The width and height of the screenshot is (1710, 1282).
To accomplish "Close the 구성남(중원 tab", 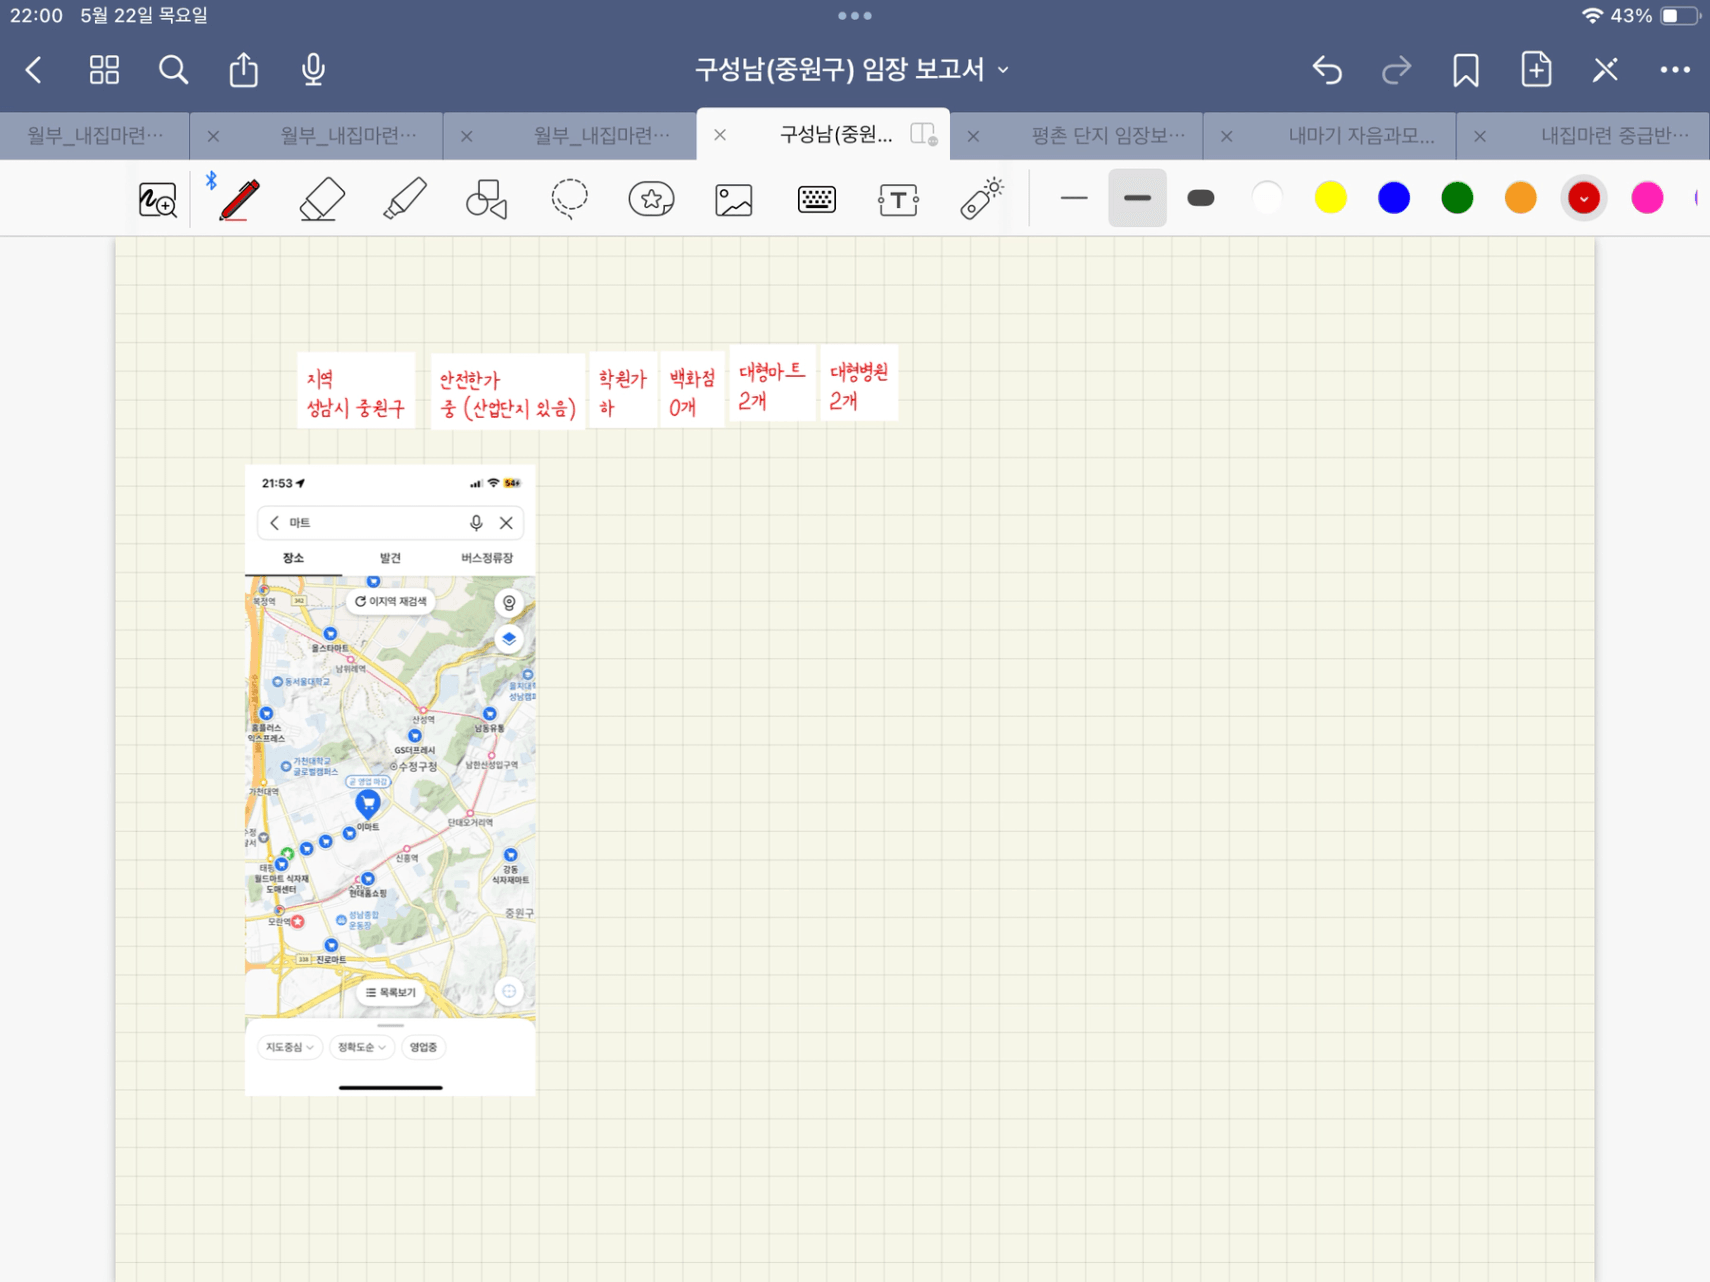I will coord(720,135).
